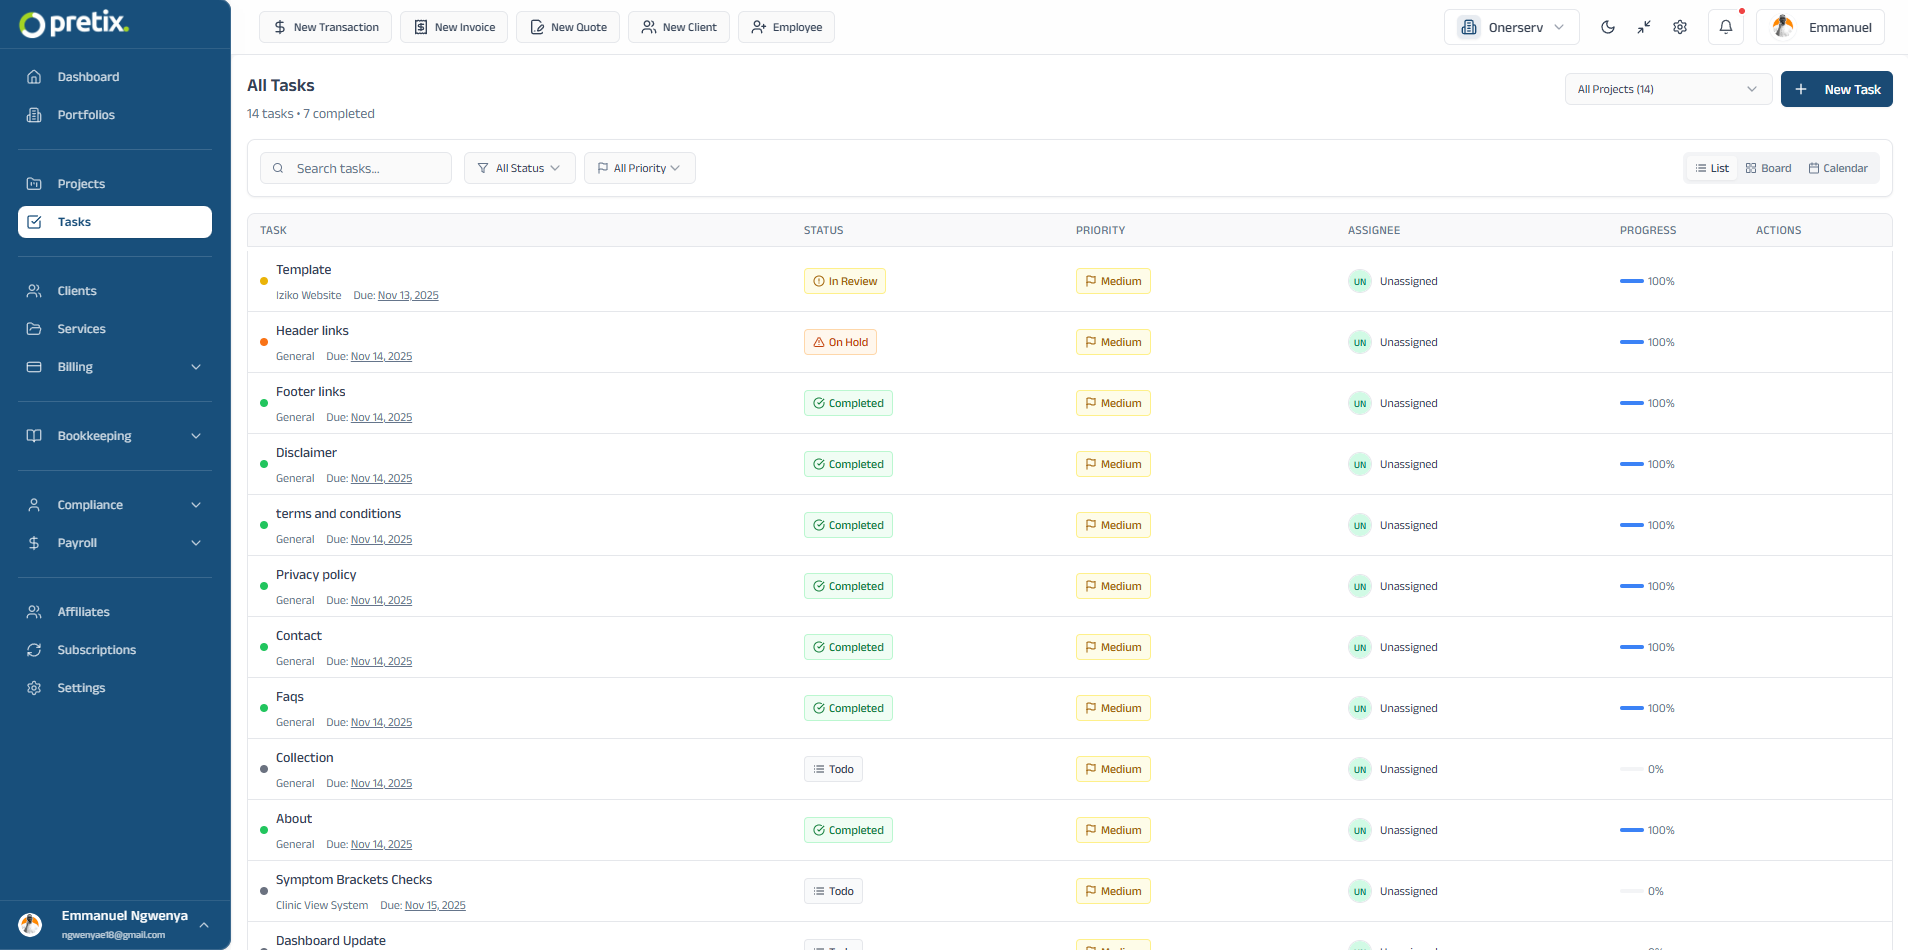Screen dimensions: 1908x950
Task: Toggle dark mode moon icon
Action: click(x=1607, y=27)
